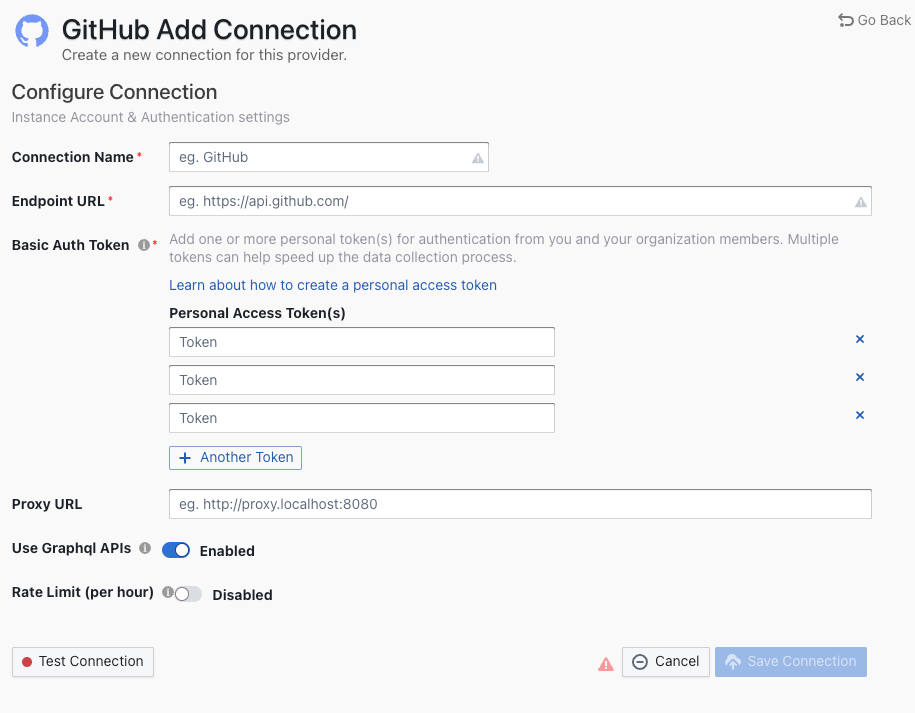Click the GitHub logo icon
915x713 pixels.
pos(32,31)
